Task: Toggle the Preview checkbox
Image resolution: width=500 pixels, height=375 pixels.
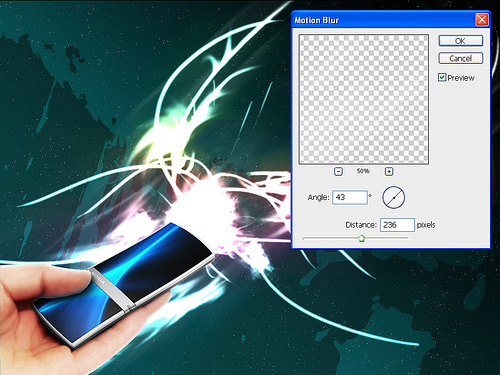Action: click(442, 78)
